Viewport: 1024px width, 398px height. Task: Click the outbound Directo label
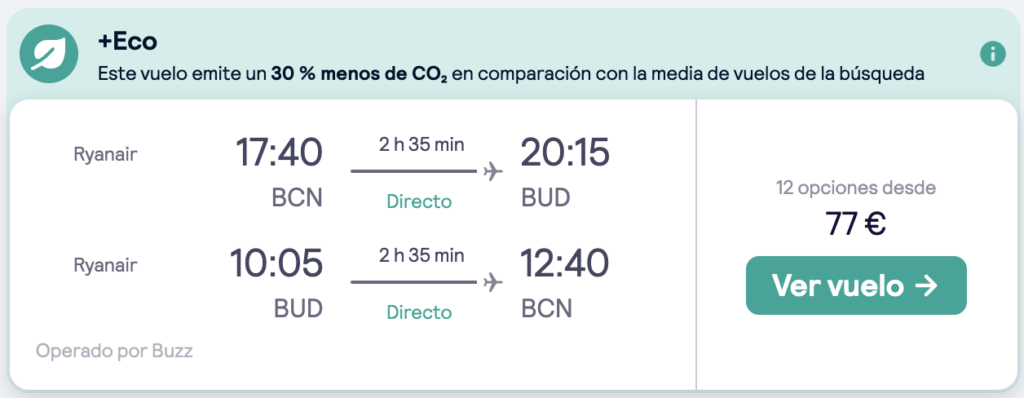coord(419,201)
